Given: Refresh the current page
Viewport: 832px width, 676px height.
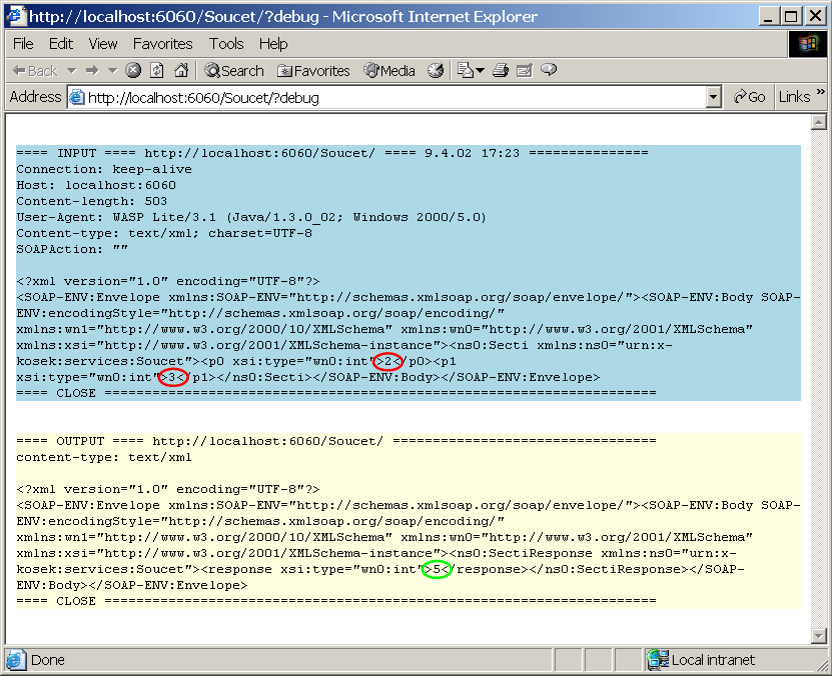Looking at the screenshot, I should (157, 71).
